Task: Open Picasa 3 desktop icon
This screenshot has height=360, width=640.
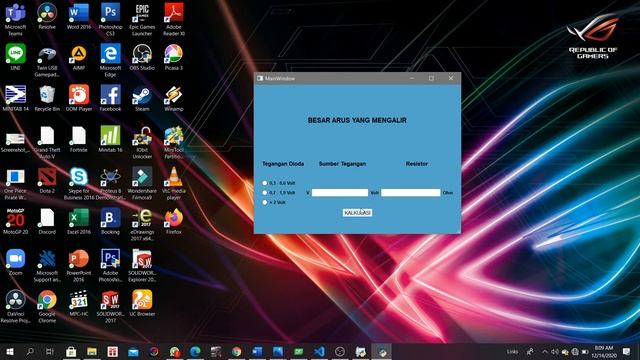Action: click(x=174, y=57)
